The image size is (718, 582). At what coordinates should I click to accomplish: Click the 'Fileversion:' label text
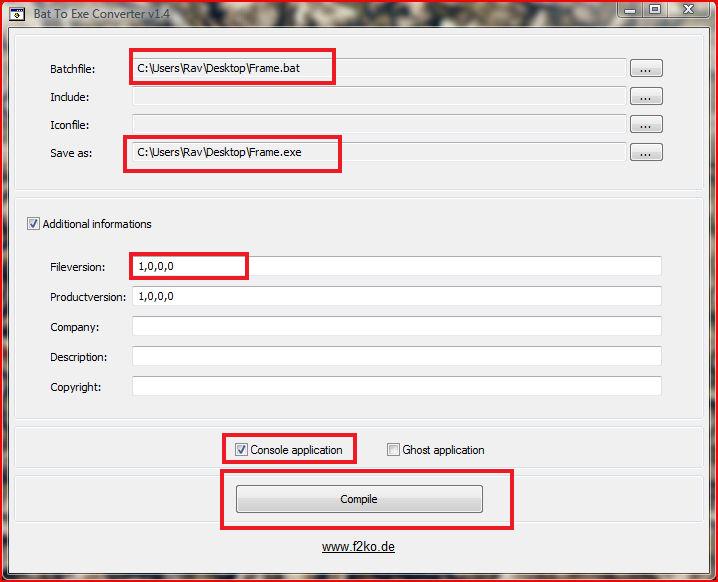(x=77, y=267)
